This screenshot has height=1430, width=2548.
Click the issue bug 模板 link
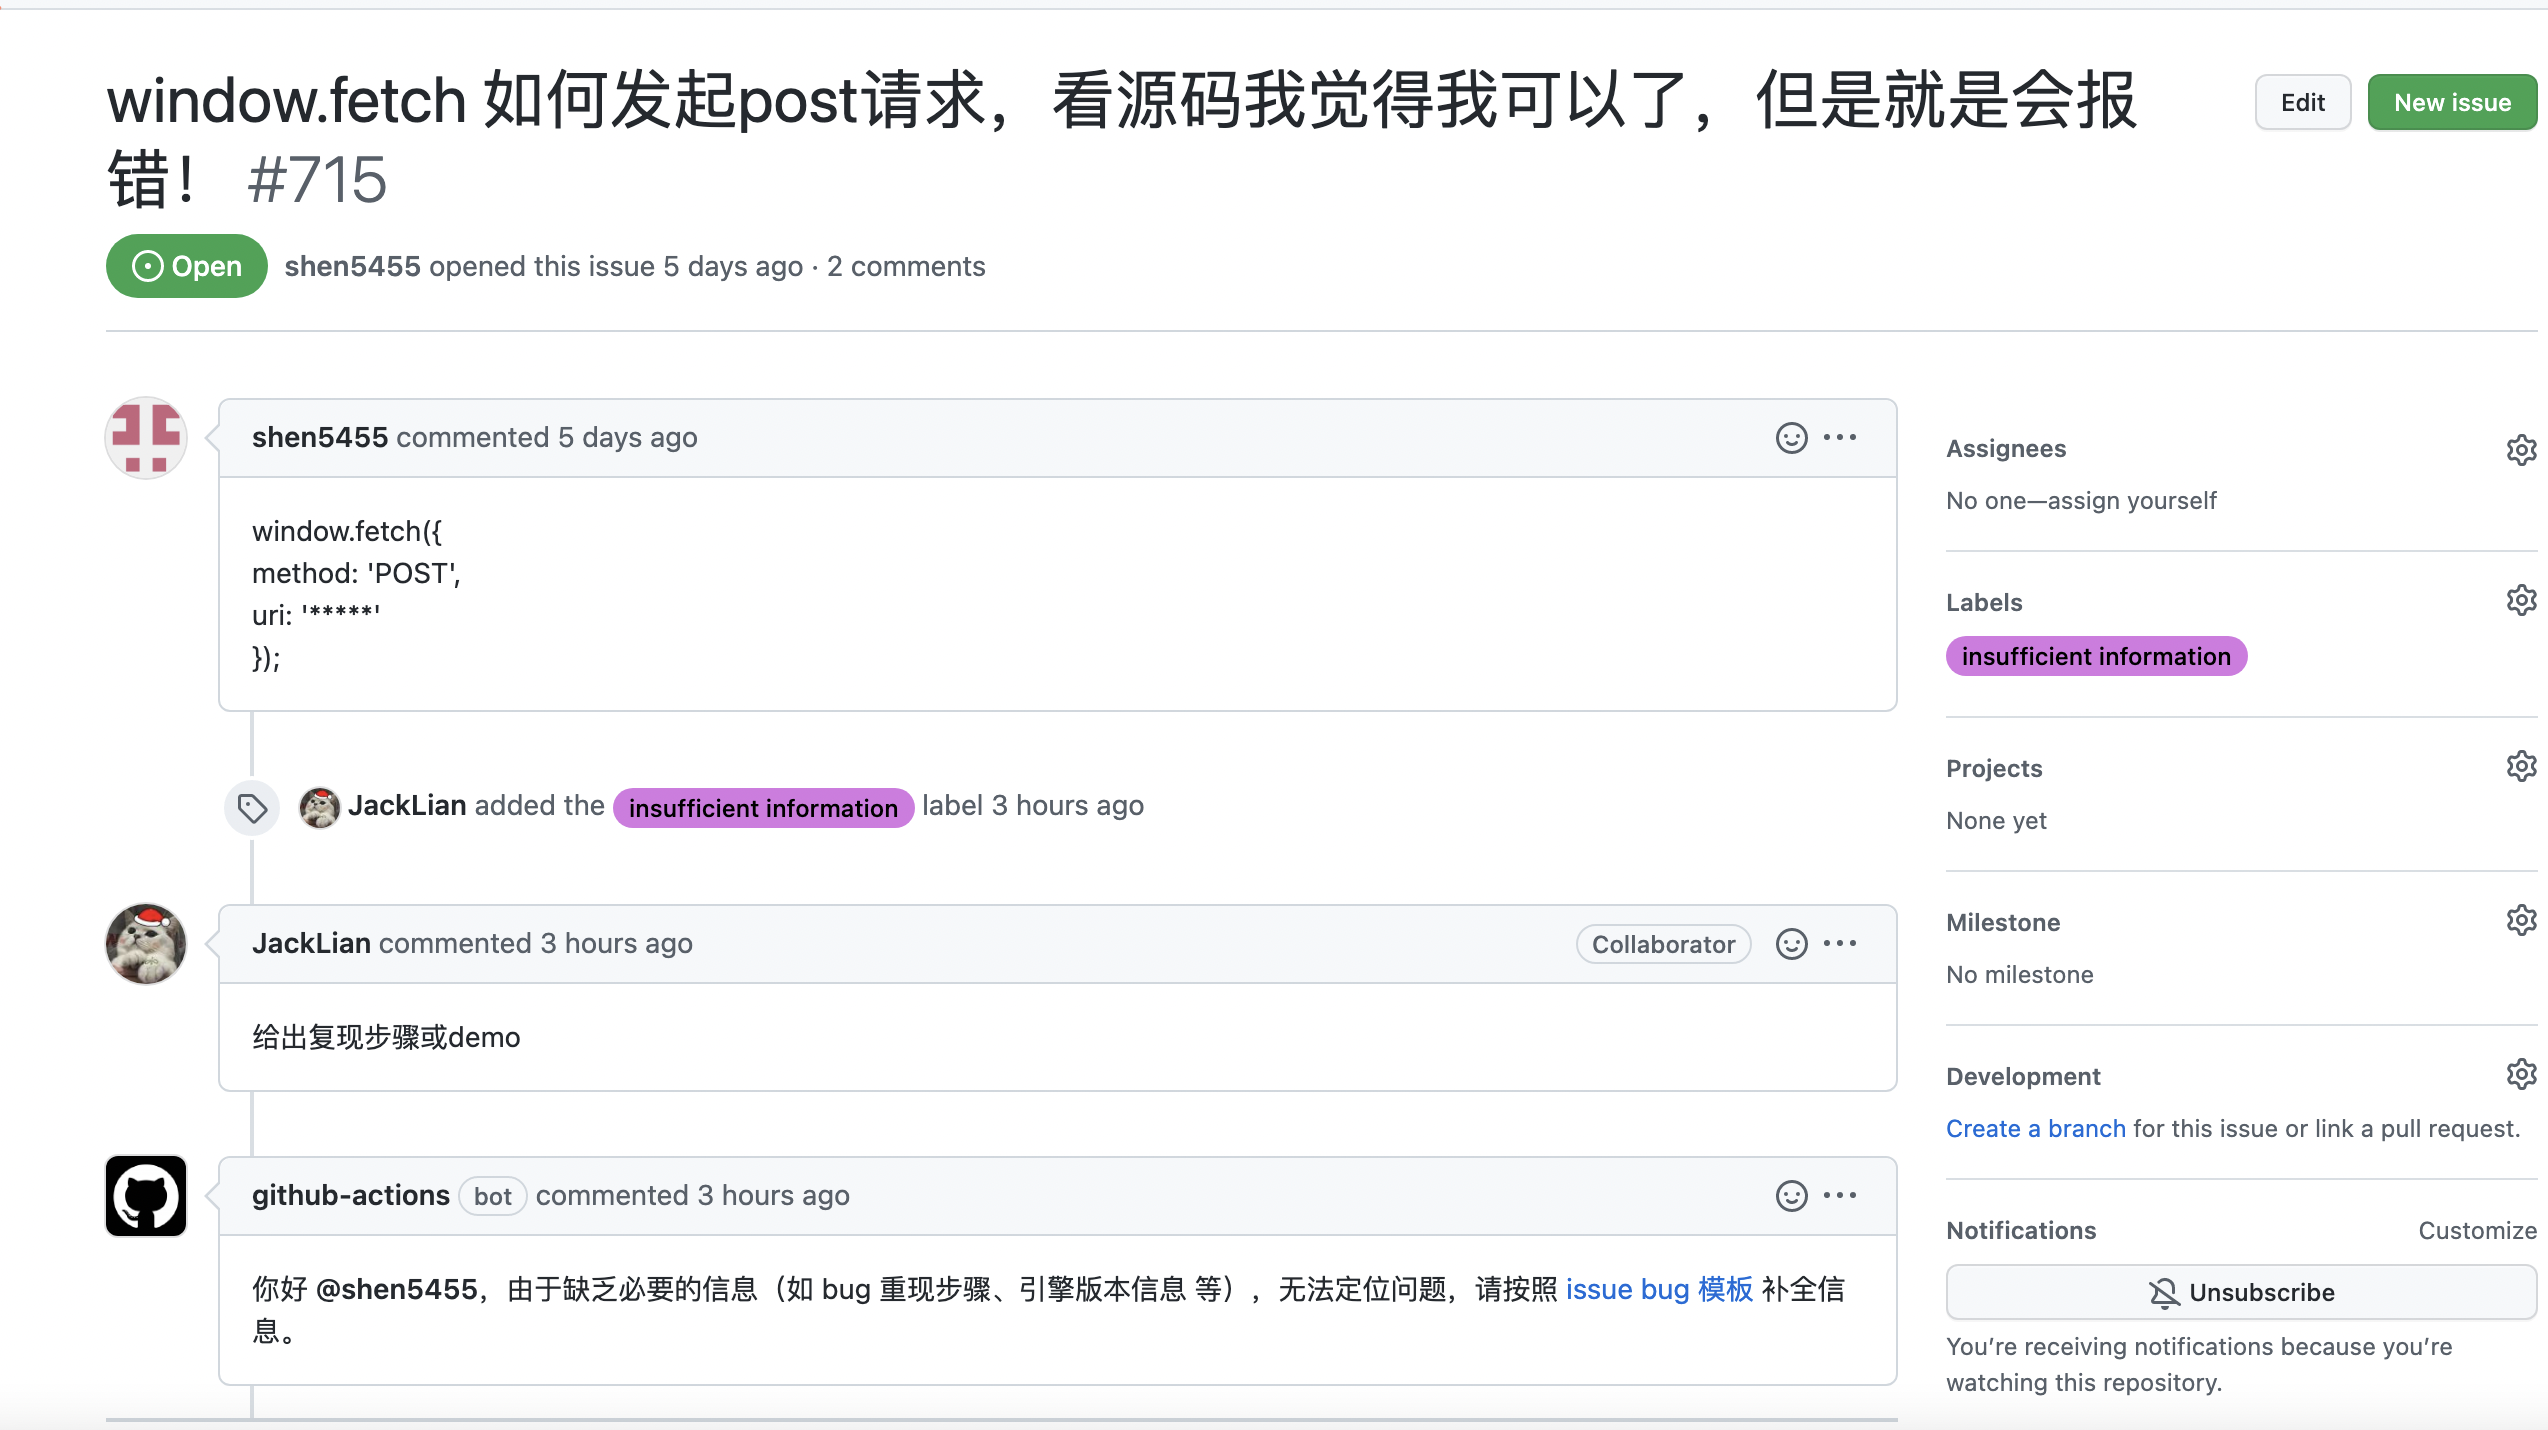coord(1659,1289)
